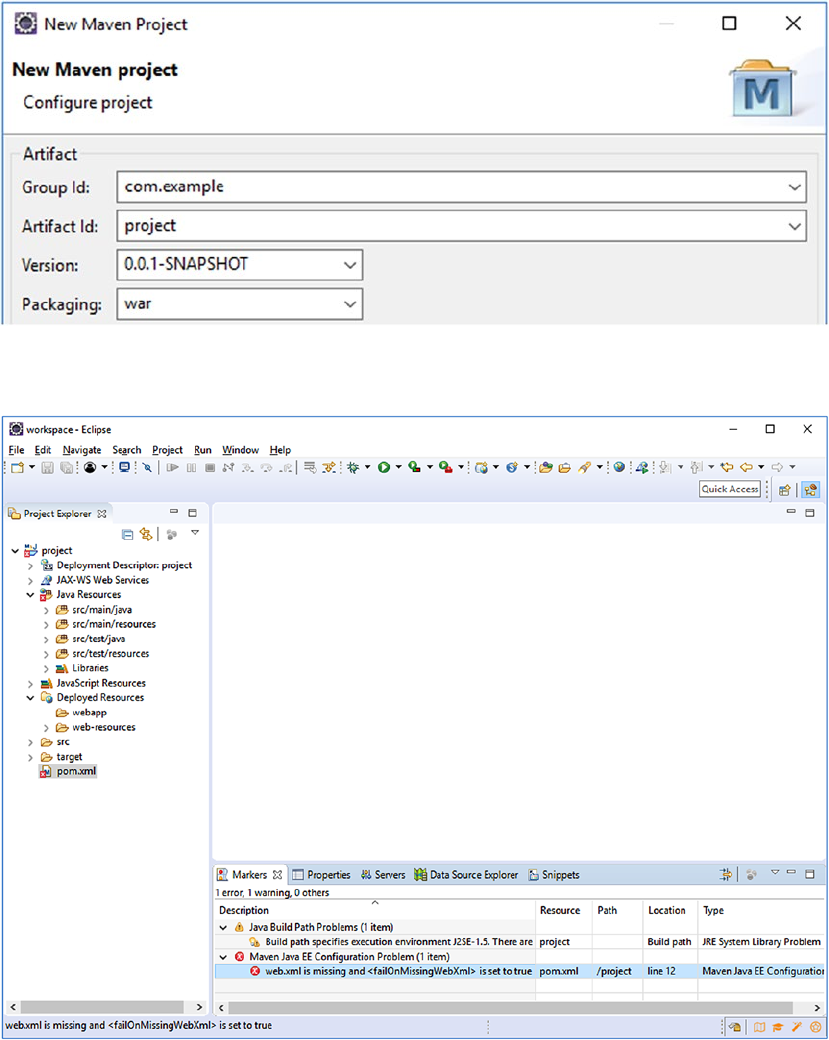Viewport: 829px width, 1040px height.
Task: Open the Help menu
Action: point(280,450)
